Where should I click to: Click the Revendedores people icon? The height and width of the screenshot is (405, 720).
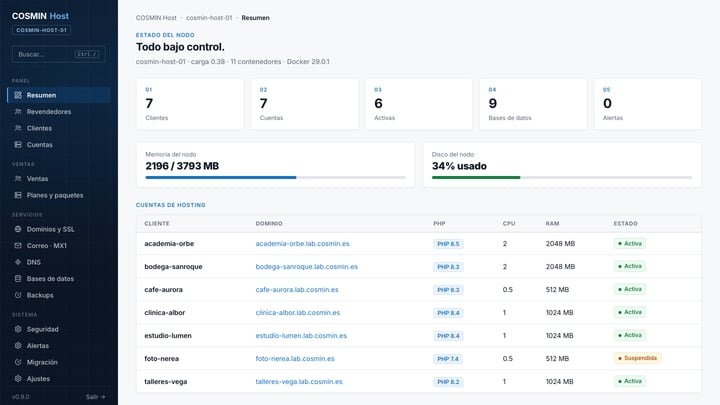tap(18, 112)
